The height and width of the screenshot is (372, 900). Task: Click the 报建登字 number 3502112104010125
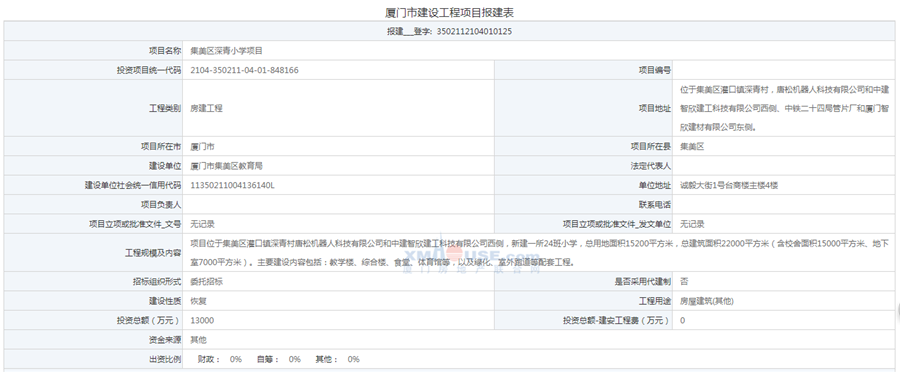coord(474,32)
